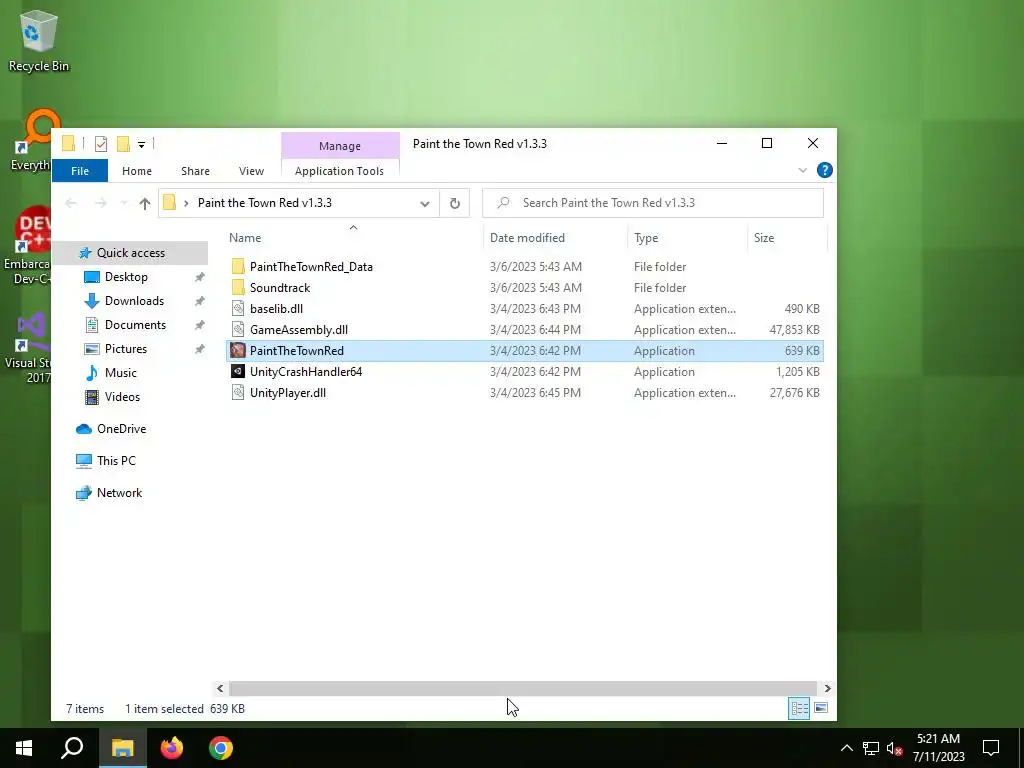
Task: Select the PaintTheTownRed_Data folder
Action: coord(311,266)
